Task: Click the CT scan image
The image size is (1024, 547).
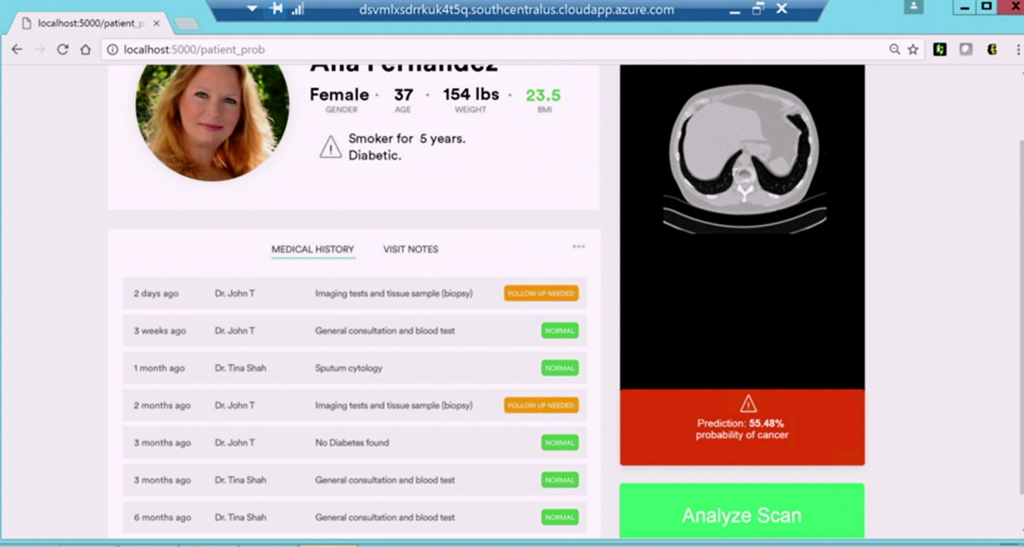Action: (743, 159)
